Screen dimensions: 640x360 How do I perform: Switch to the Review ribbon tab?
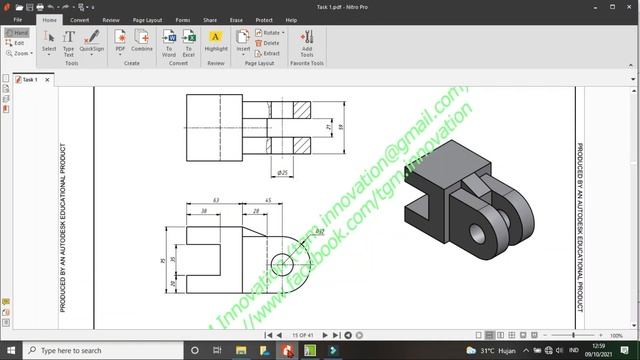(111, 20)
